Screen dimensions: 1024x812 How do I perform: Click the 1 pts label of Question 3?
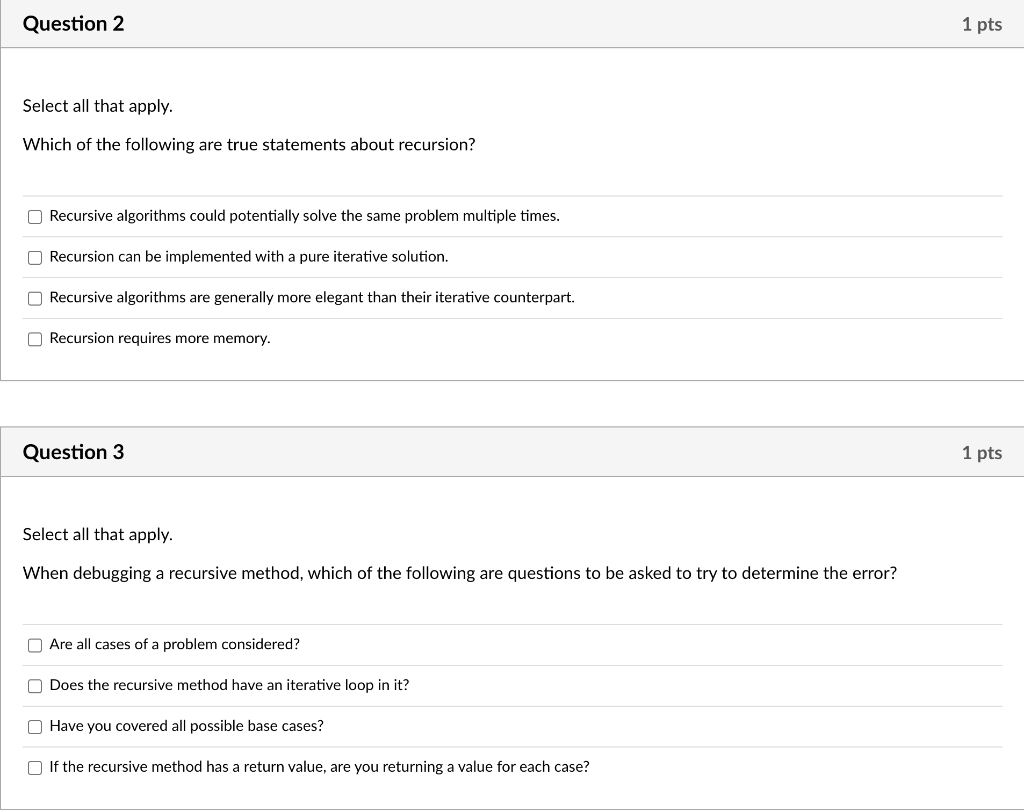pyautogui.click(x=982, y=453)
